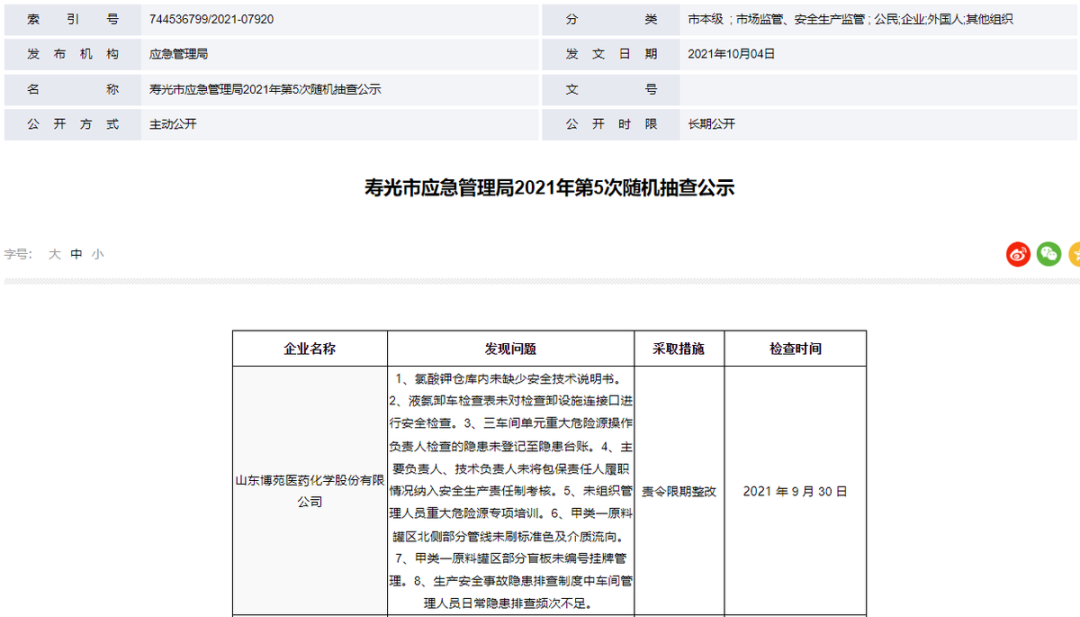
Task: Click the 名称 label
Action: [x=72, y=90]
